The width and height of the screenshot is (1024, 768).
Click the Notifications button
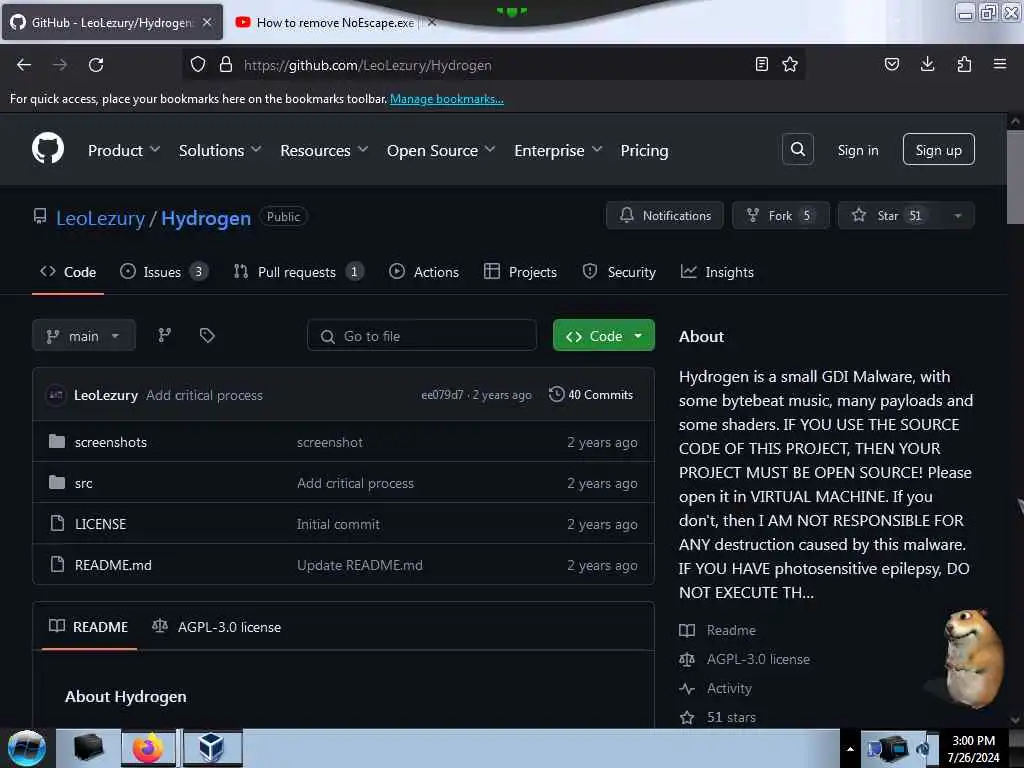[x=665, y=216]
